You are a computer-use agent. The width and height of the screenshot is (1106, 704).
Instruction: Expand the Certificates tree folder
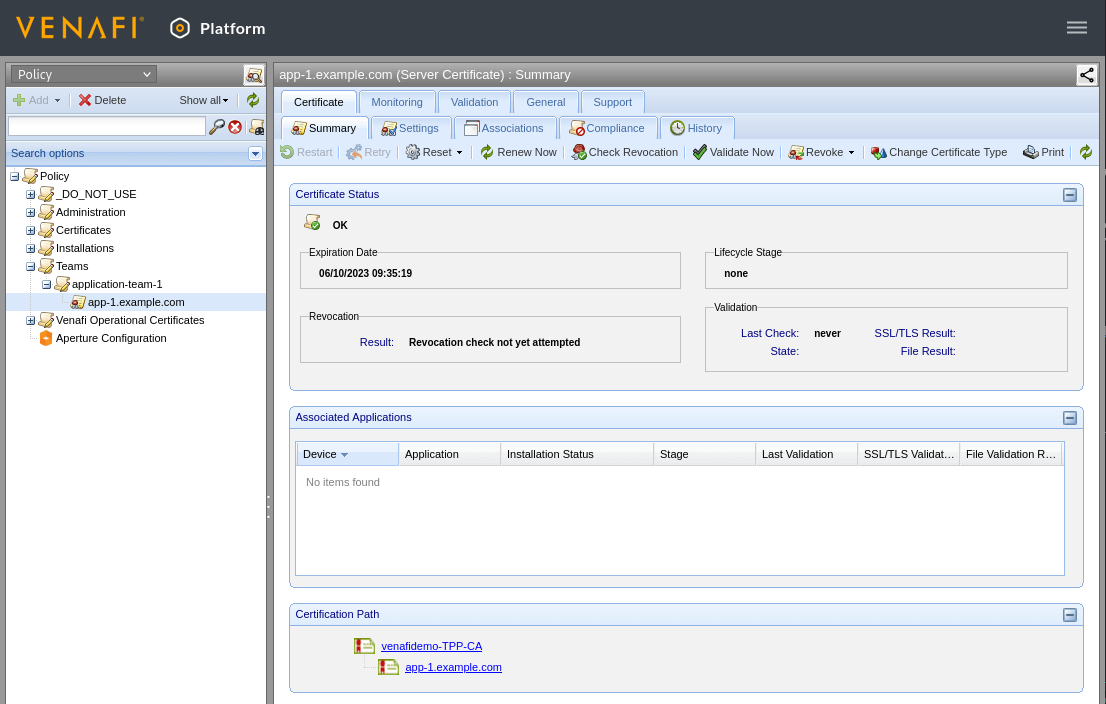pyautogui.click(x=31, y=230)
